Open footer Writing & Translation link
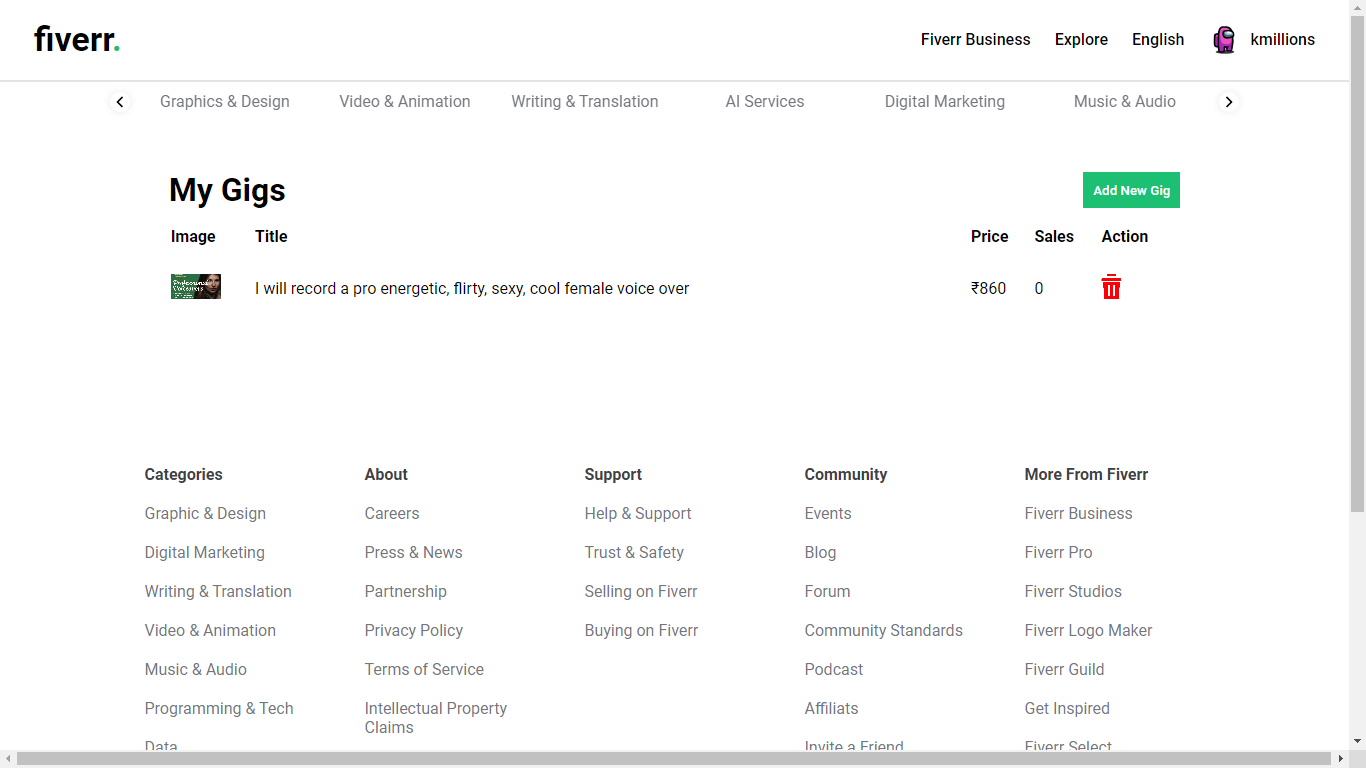Viewport: 1366px width, 768px height. click(218, 591)
